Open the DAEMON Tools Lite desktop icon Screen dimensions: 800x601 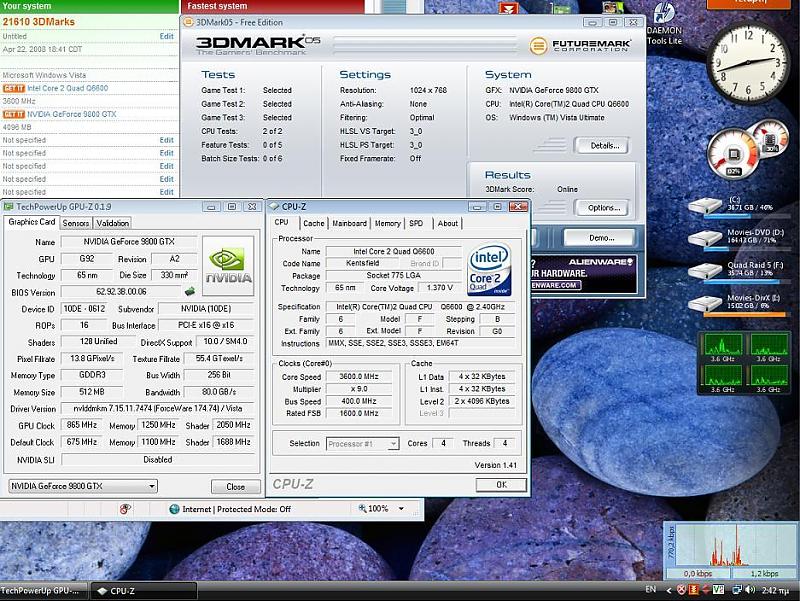tap(664, 23)
